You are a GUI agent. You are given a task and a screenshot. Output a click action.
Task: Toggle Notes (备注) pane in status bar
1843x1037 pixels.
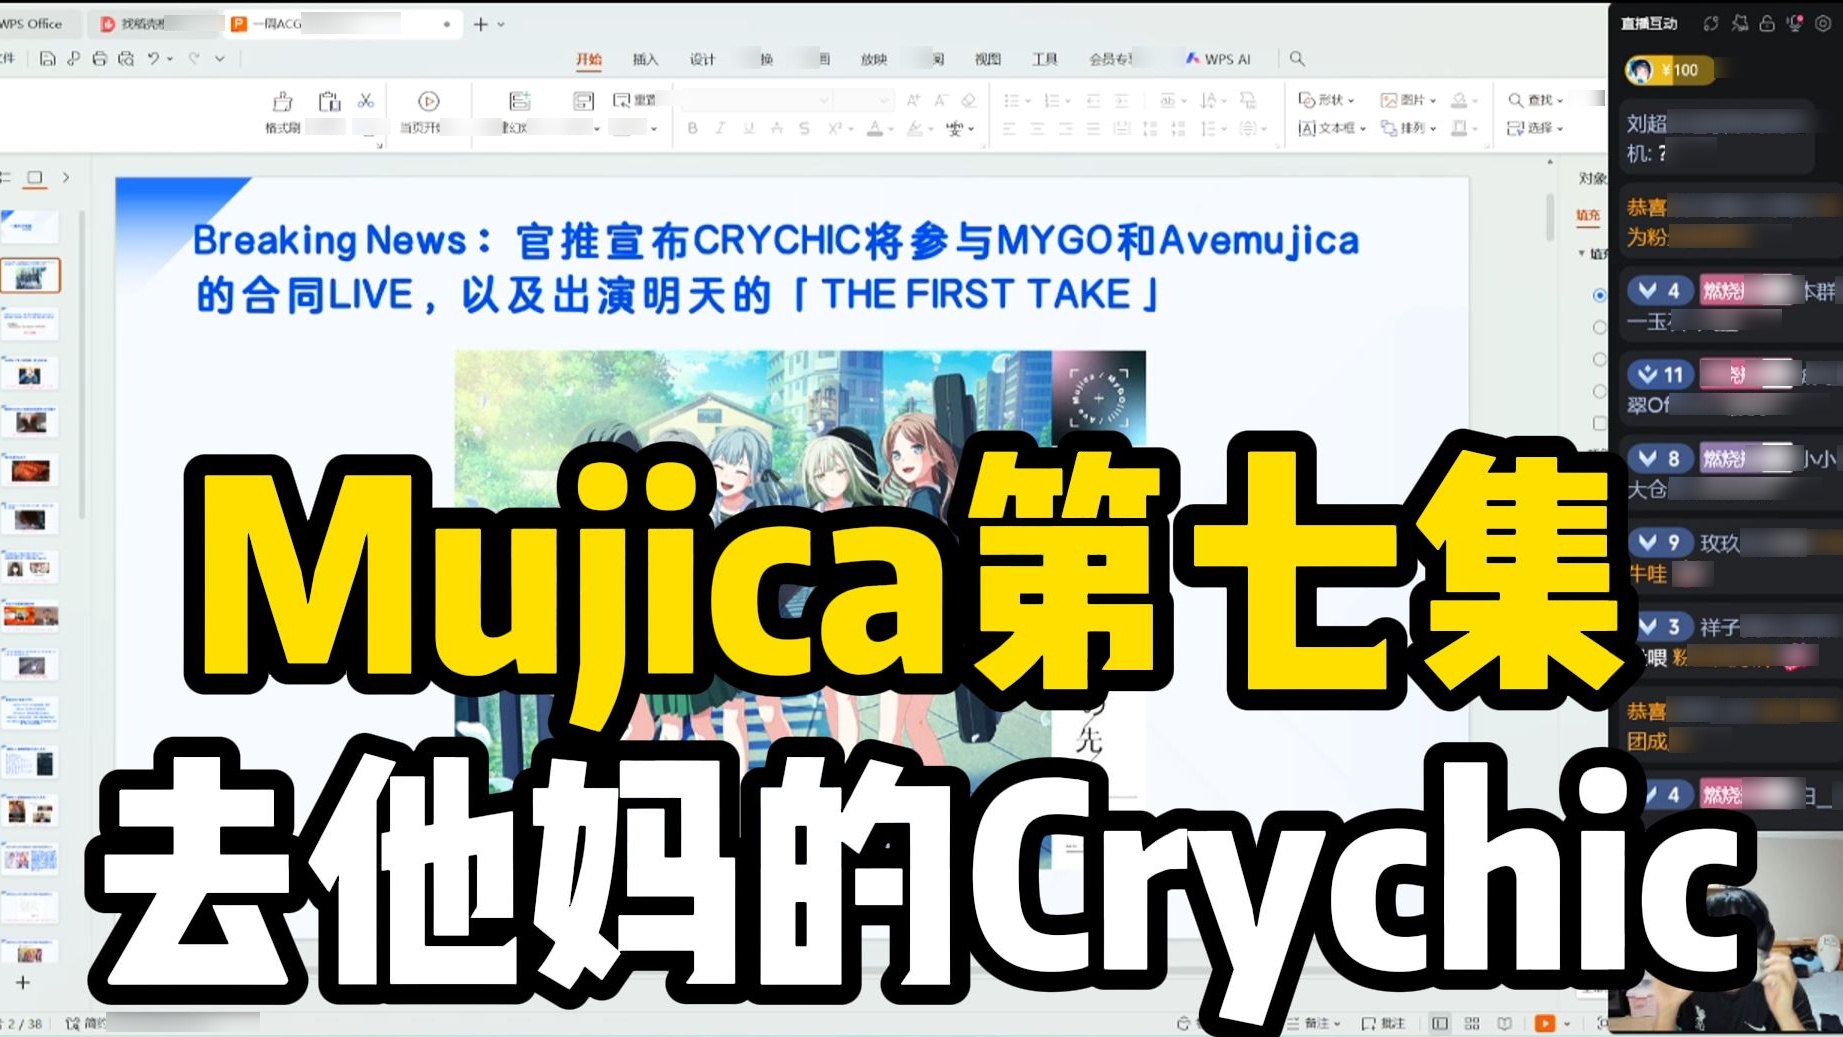click(x=1312, y=1023)
